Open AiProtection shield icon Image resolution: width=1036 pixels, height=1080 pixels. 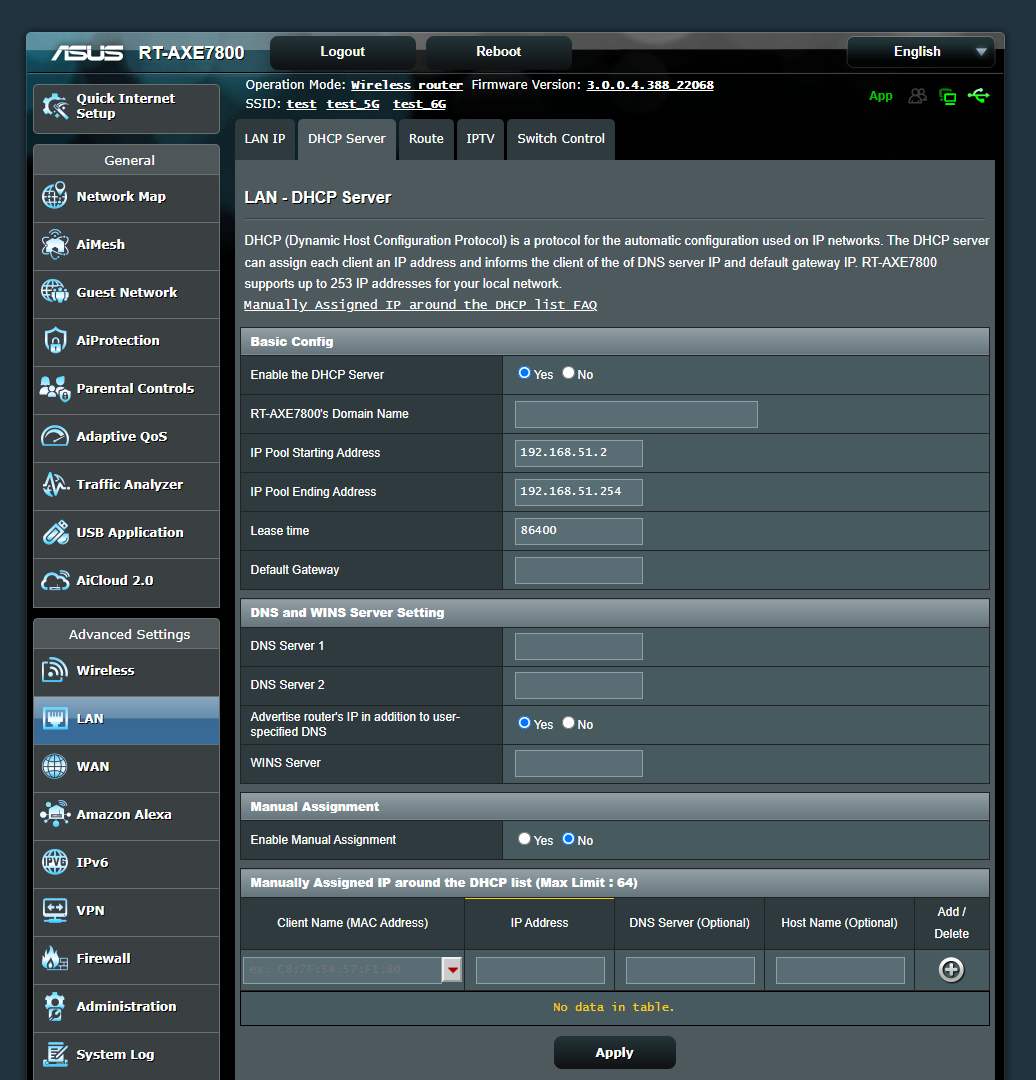point(55,340)
